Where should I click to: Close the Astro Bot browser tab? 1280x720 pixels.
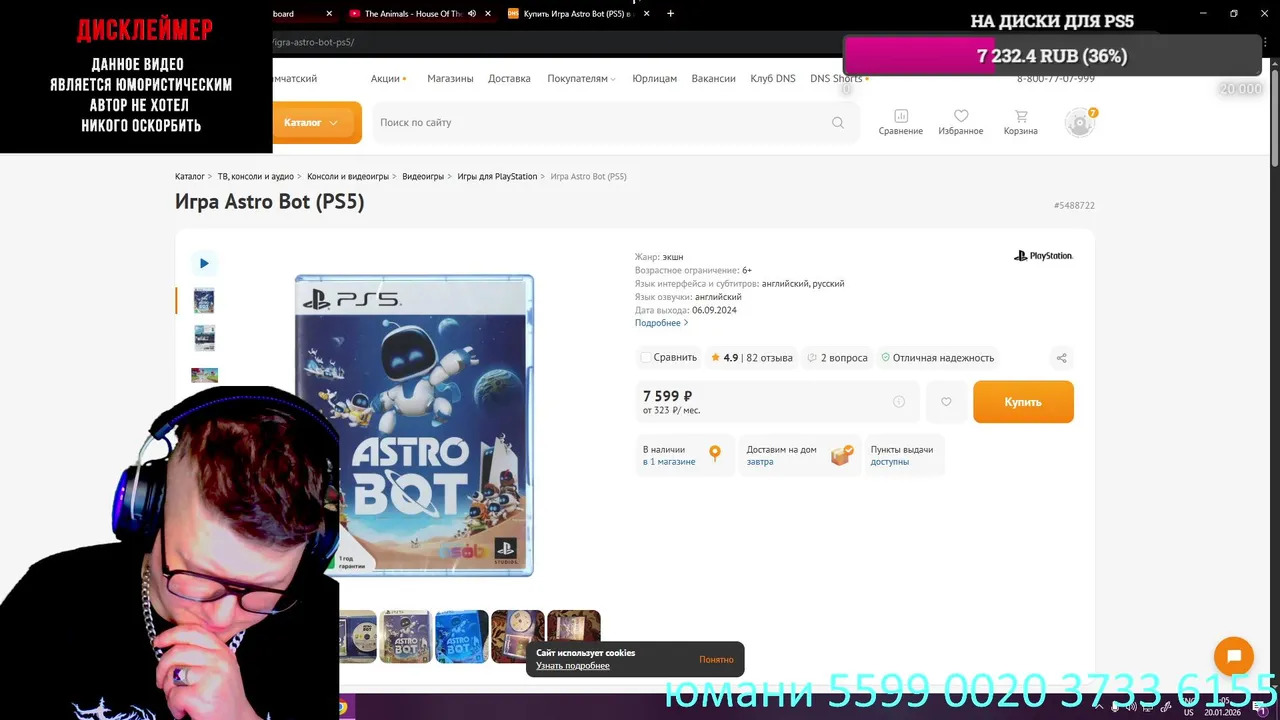pyautogui.click(x=645, y=14)
